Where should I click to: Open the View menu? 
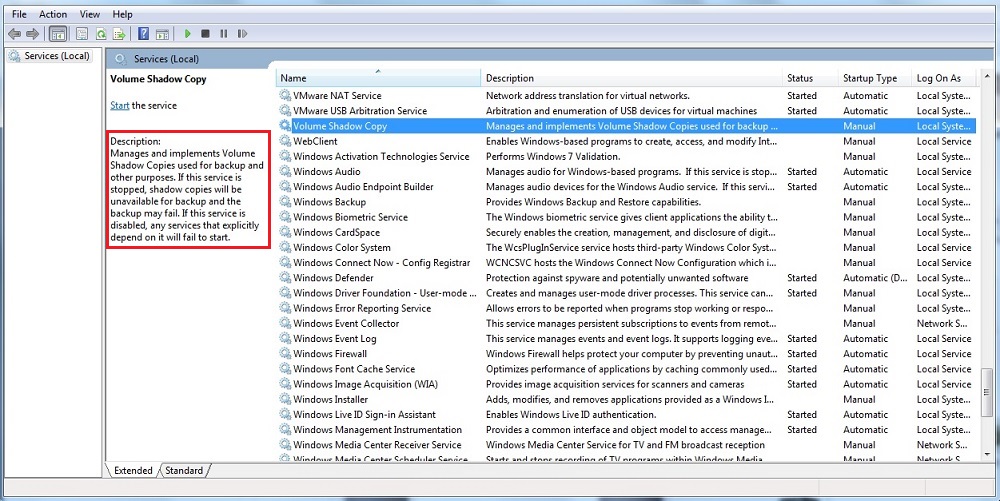[x=89, y=13]
